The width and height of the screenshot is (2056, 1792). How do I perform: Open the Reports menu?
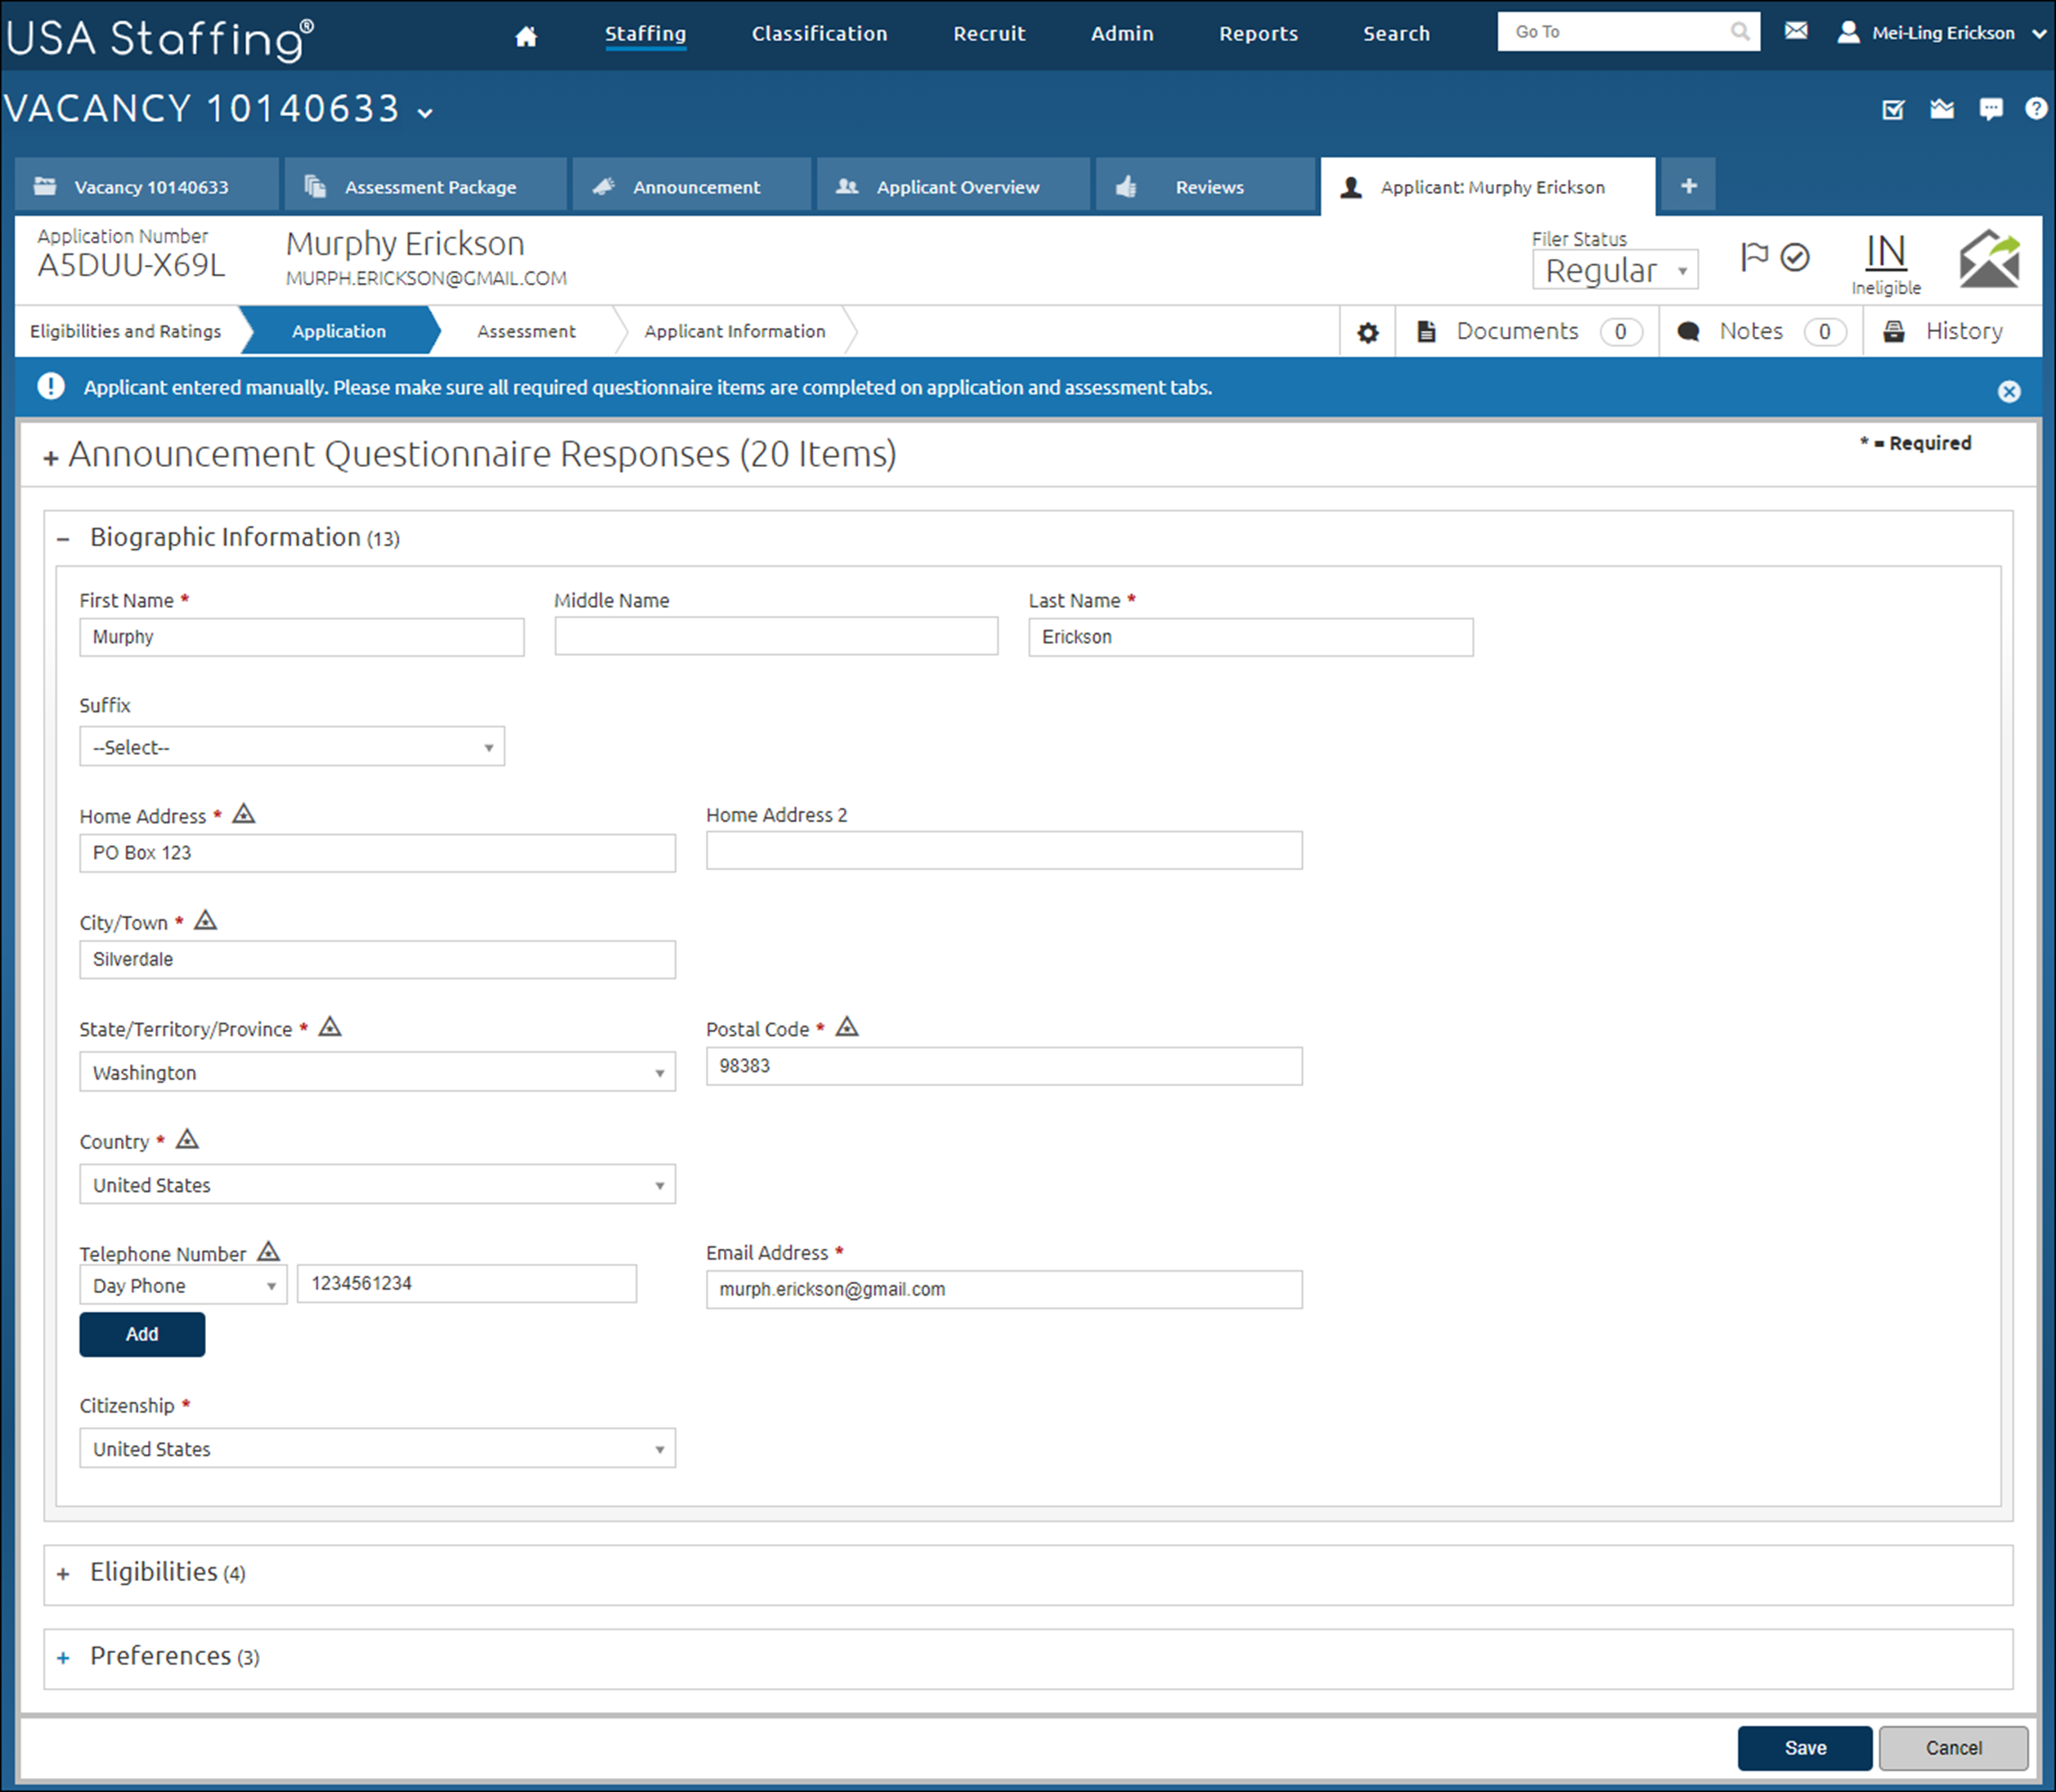(x=1257, y=34)
